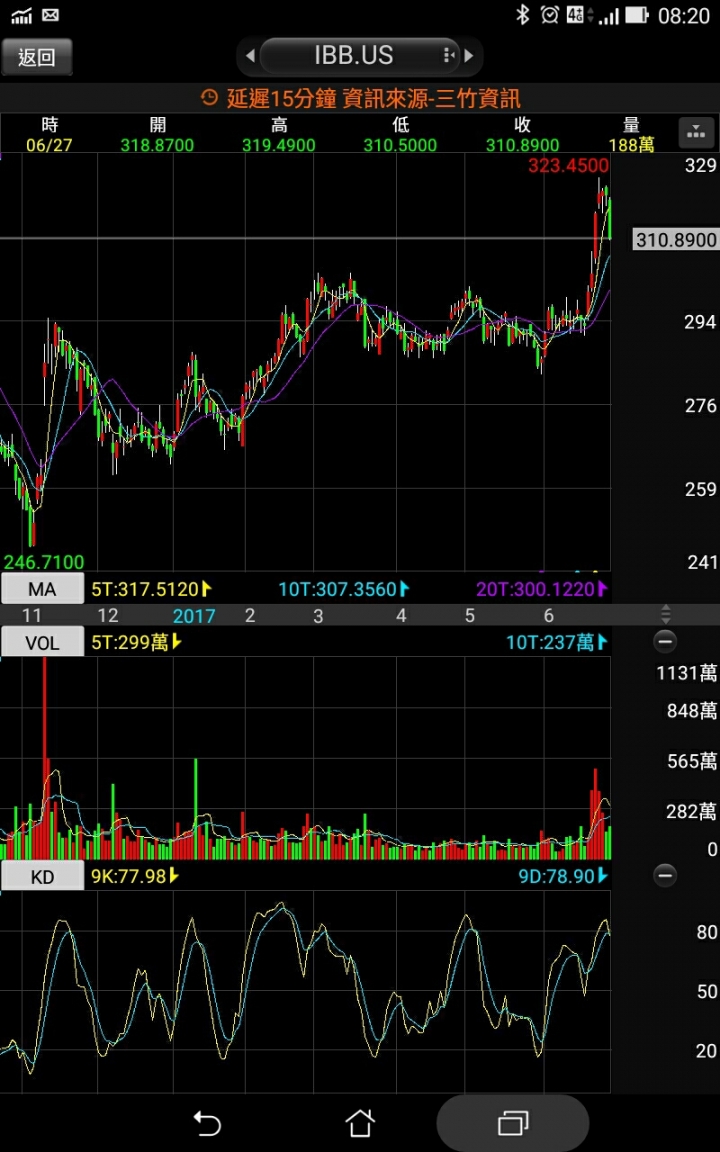Open the IBB.US symbol selector
Viewport: 720px width, 1152px height.
pos(359,56)
